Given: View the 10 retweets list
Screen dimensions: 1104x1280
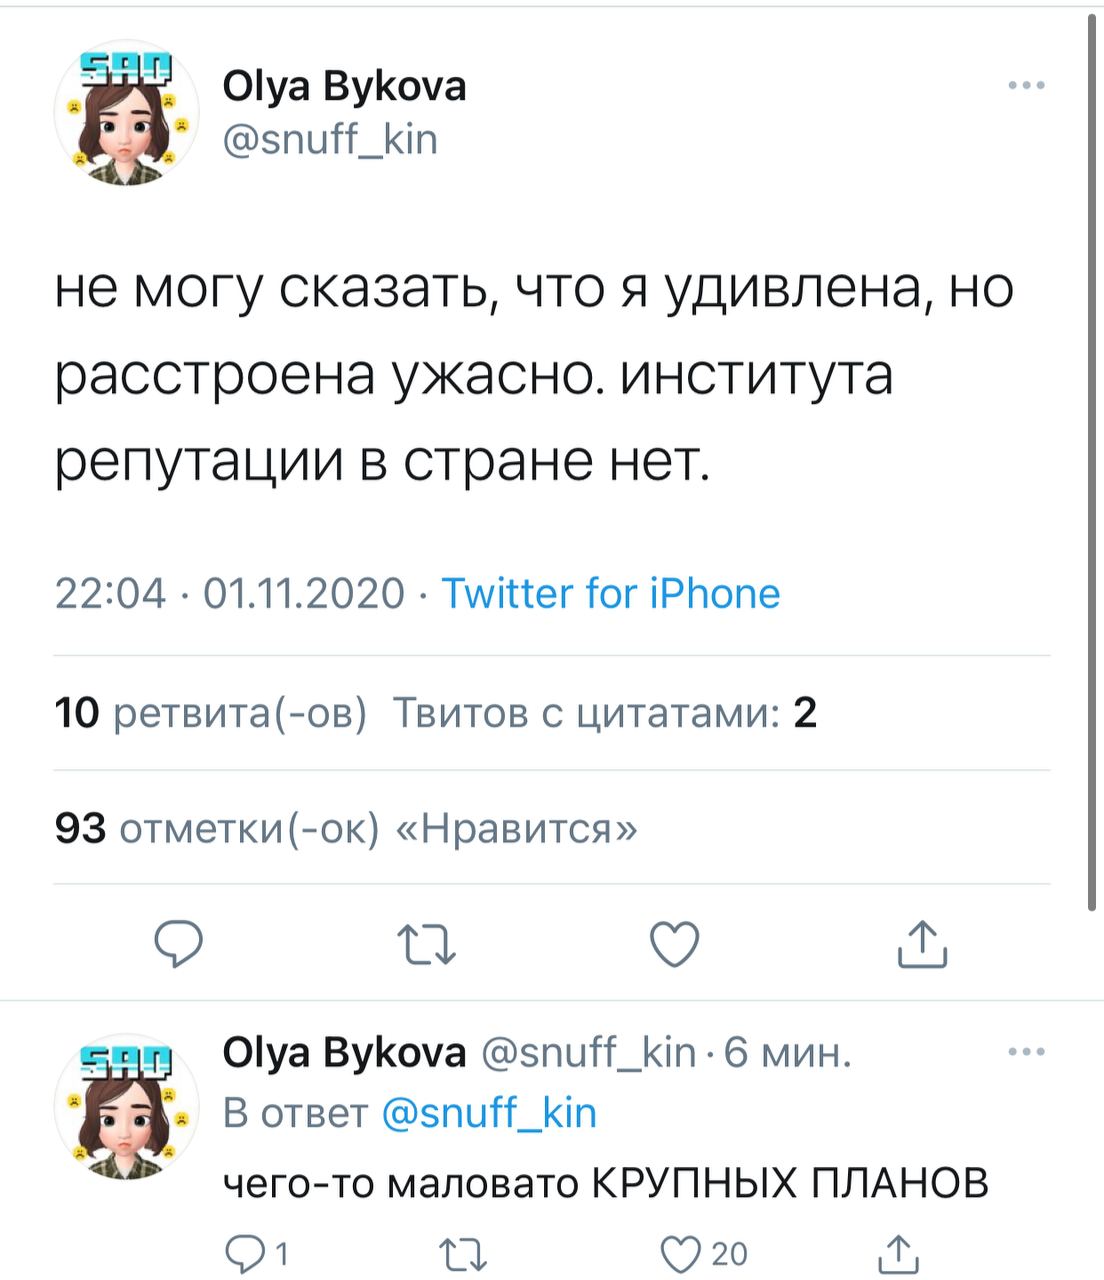Looking at the screenshot, I should tap(211, 713).
